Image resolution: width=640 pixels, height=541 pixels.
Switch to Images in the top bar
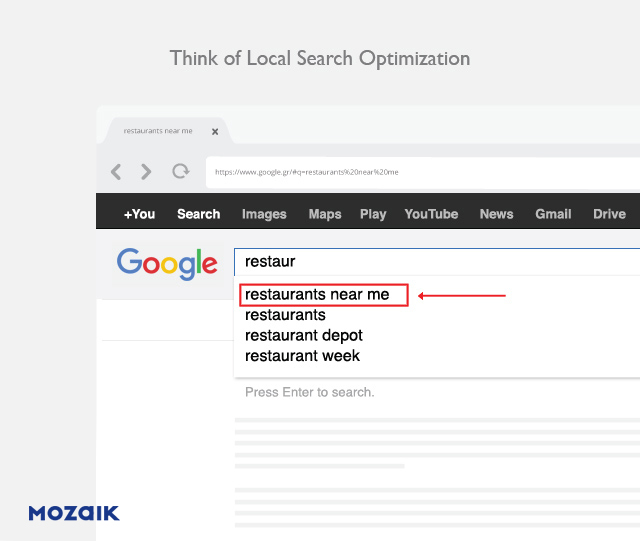264,214
